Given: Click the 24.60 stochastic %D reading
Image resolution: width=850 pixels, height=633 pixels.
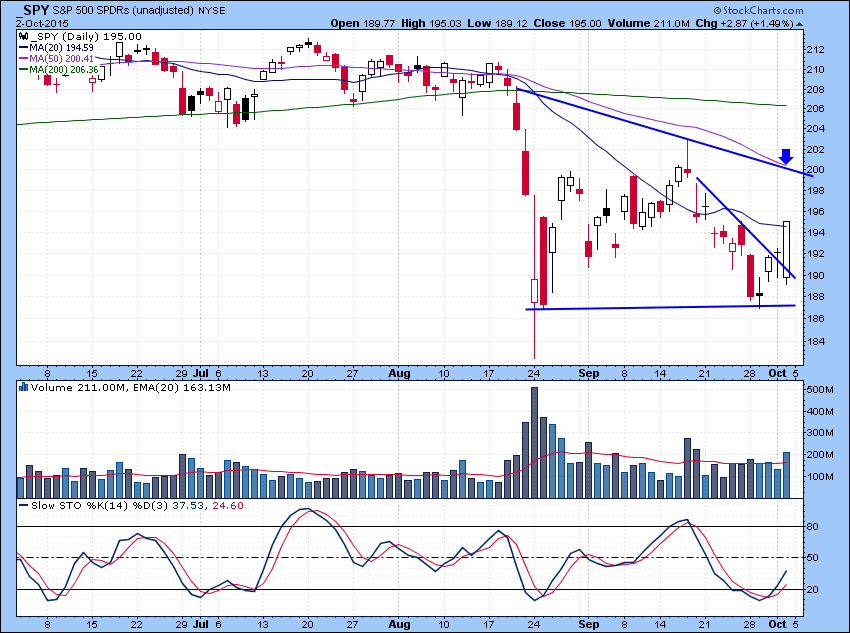Looking at the screenshot, I should tap(227, 506).
